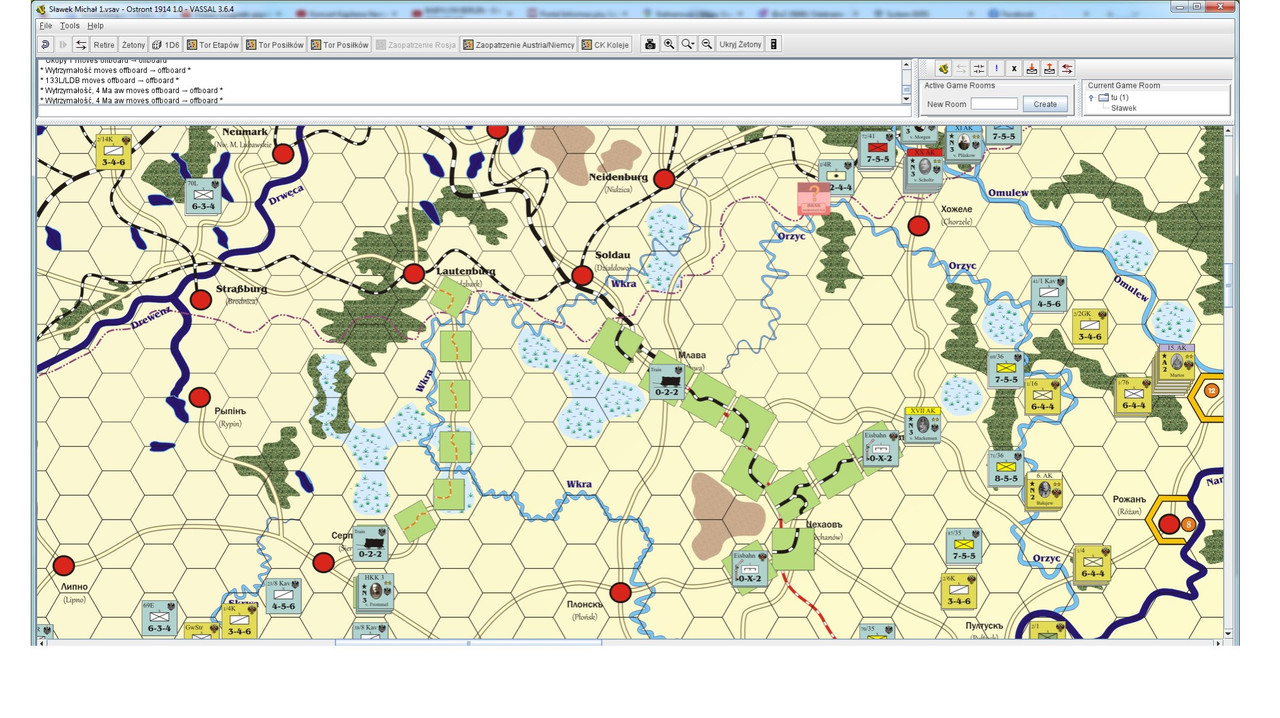This screenshot has height=718, width=1280.
Task: Click the 'Current Game Room' panel label
Action: click(1124, 86)
